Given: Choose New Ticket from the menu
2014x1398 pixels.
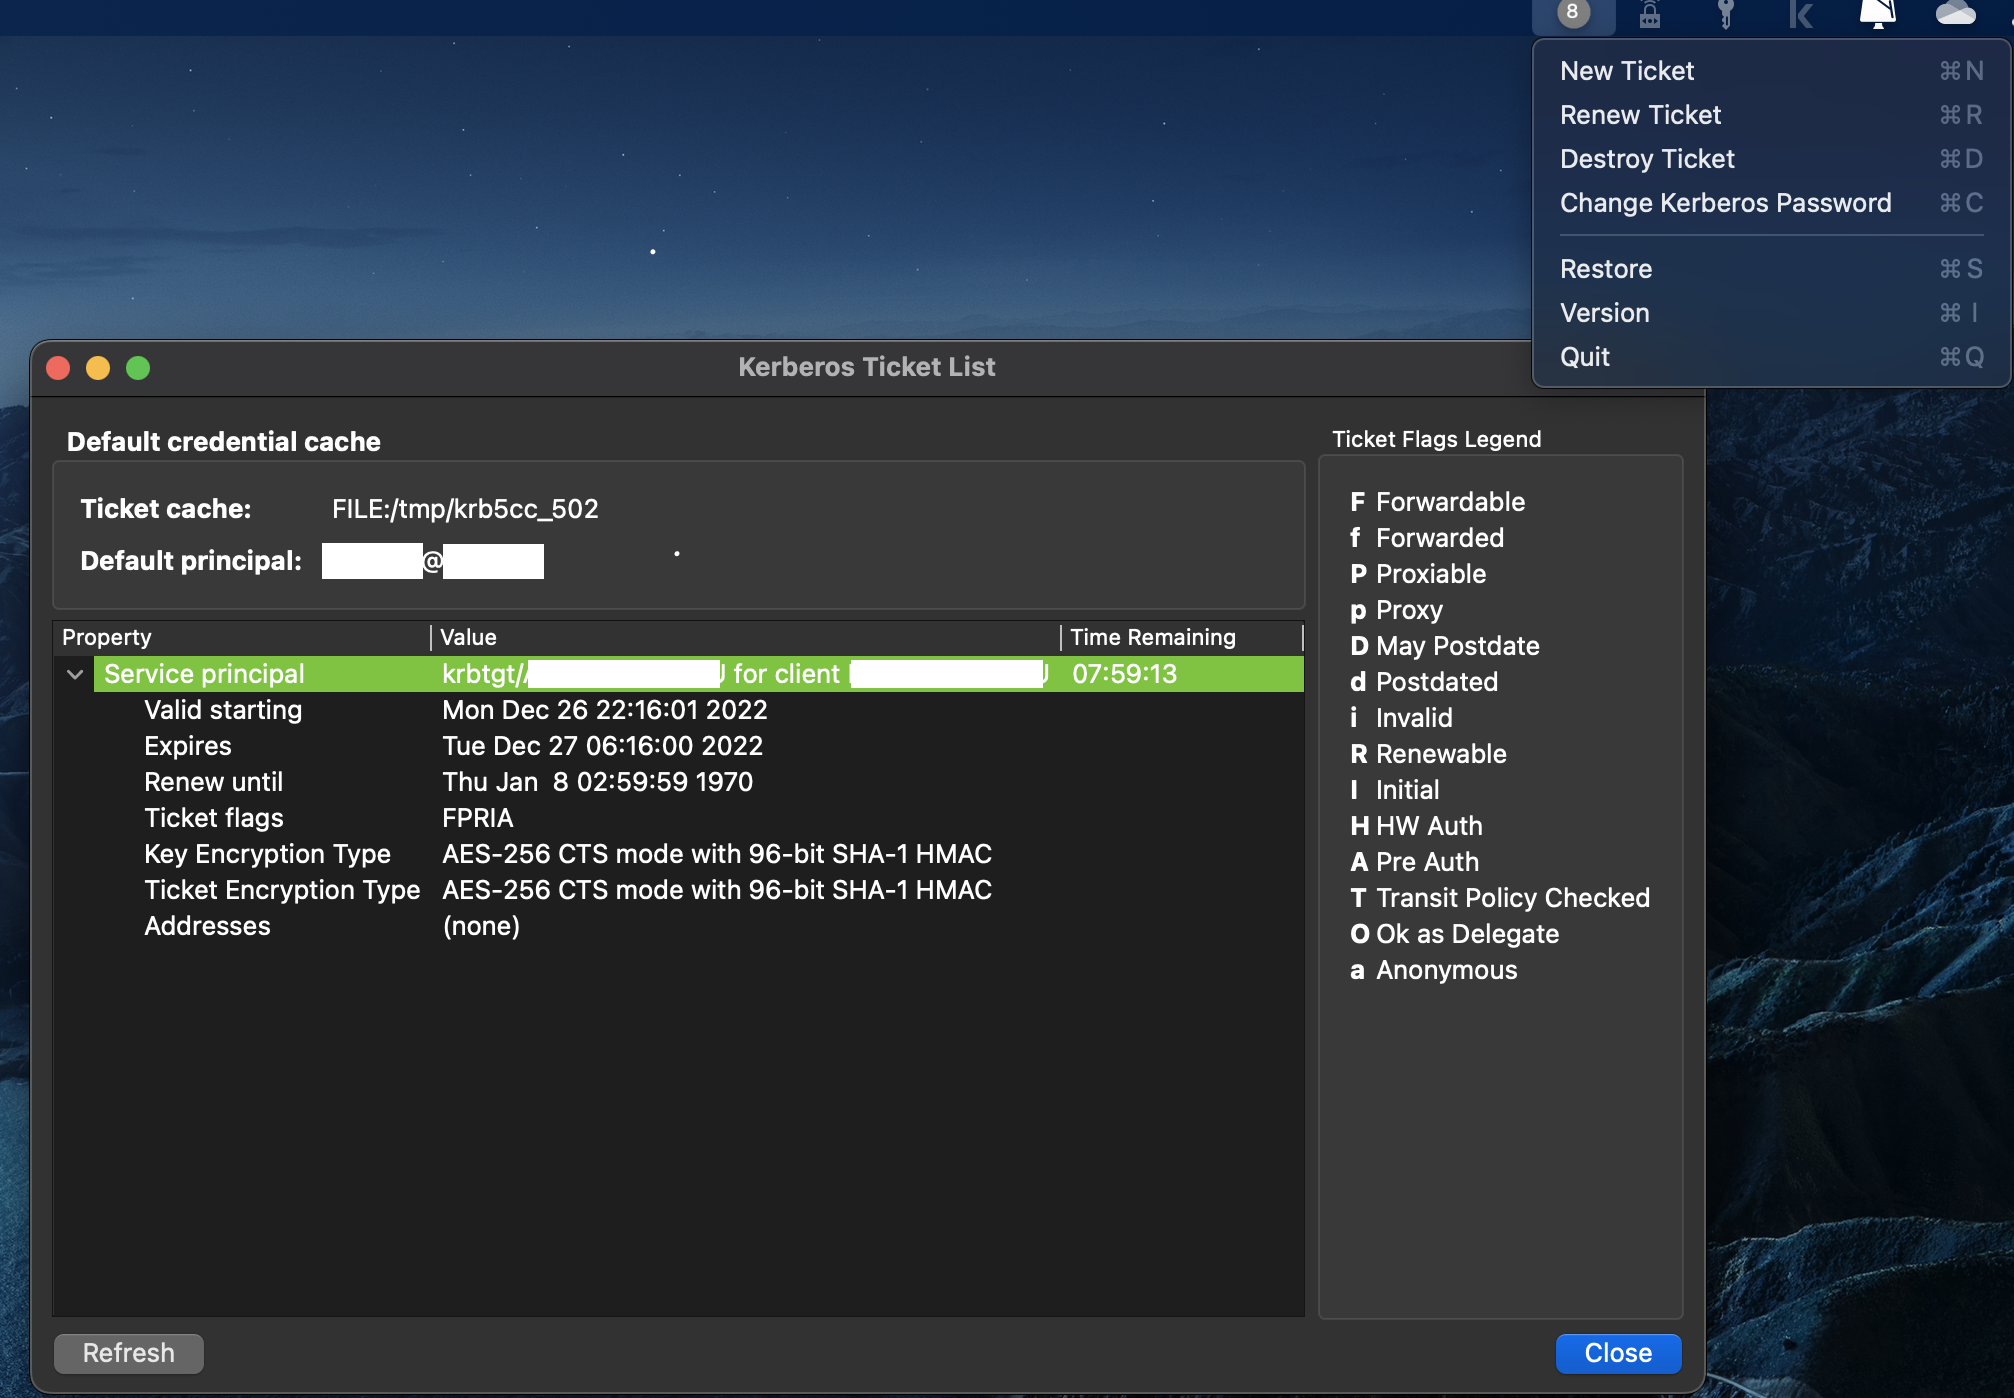Looking at the screenshot, I should click(x=1627, y=71).
